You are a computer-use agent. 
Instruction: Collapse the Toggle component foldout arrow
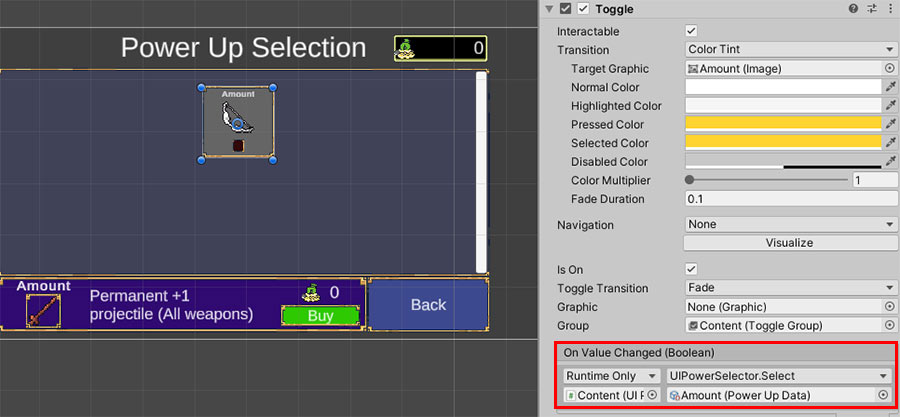(550, 9)
